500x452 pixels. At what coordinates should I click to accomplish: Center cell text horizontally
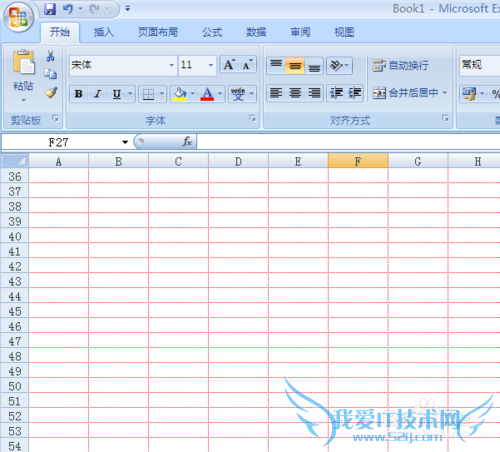point(295,93)
